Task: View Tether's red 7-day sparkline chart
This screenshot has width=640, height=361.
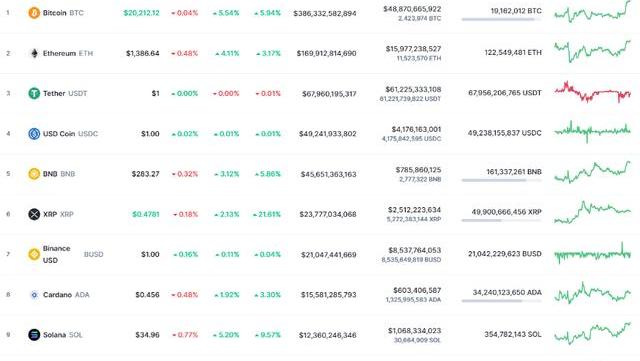Action: click(592, 92)
